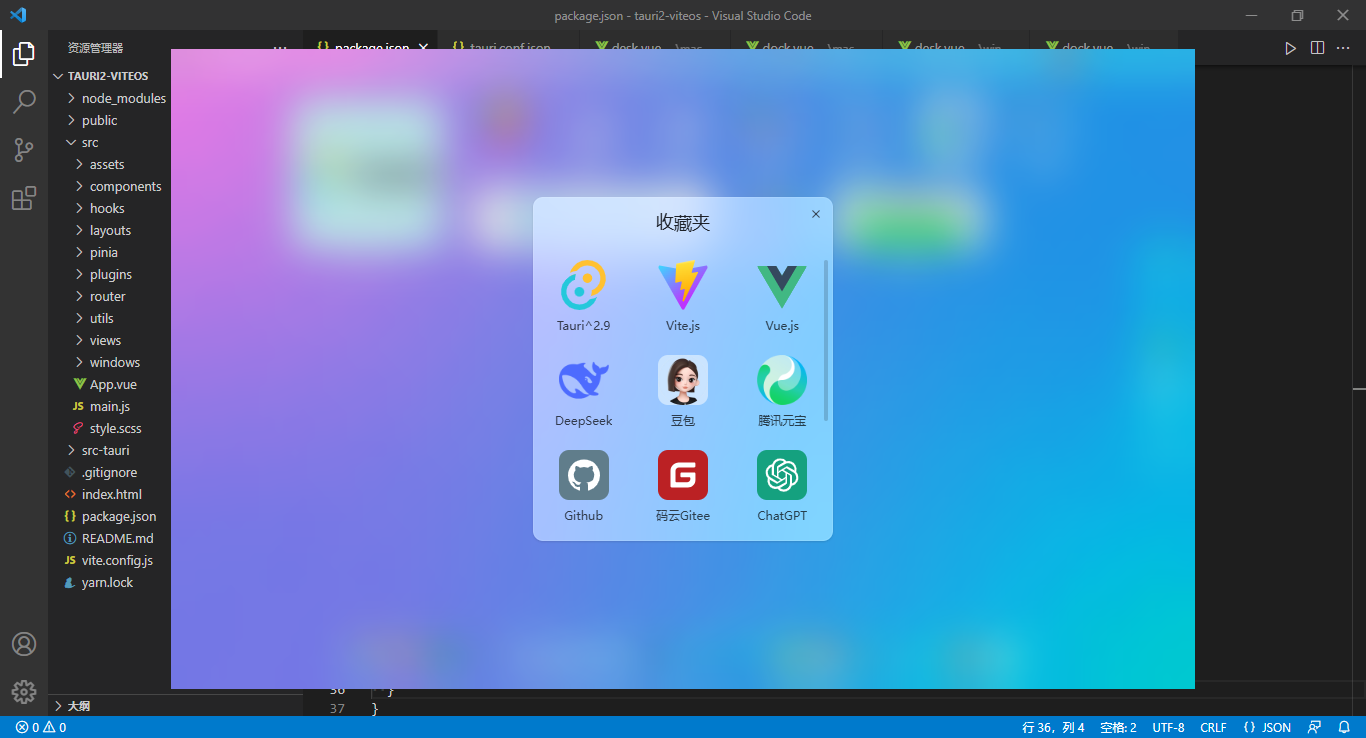Screen dimensions: 1366x738
Task: Launch the 豆包 favorite
Action: coord(683,391)
